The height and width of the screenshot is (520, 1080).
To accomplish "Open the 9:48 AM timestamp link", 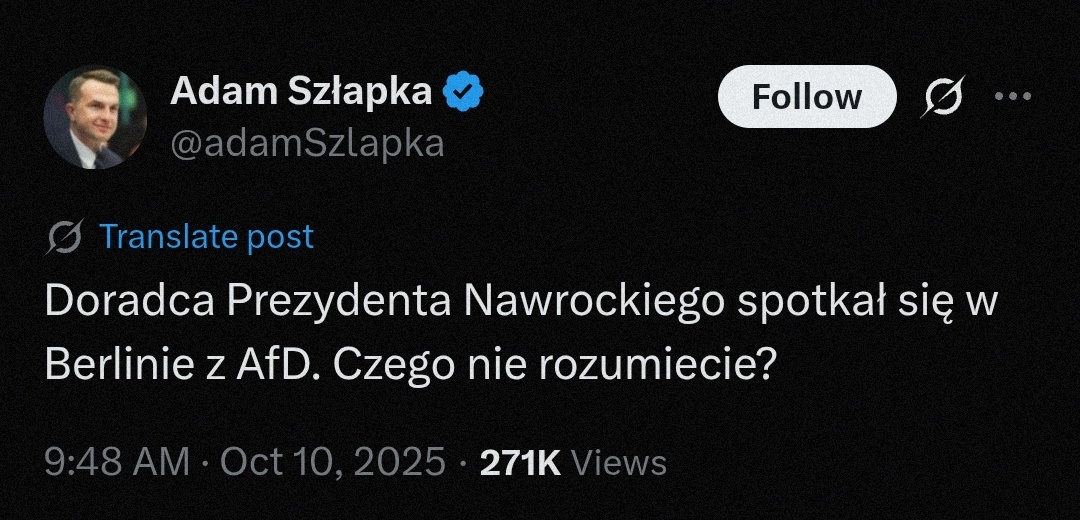I will pyautogui.click(x=117, y=462).
